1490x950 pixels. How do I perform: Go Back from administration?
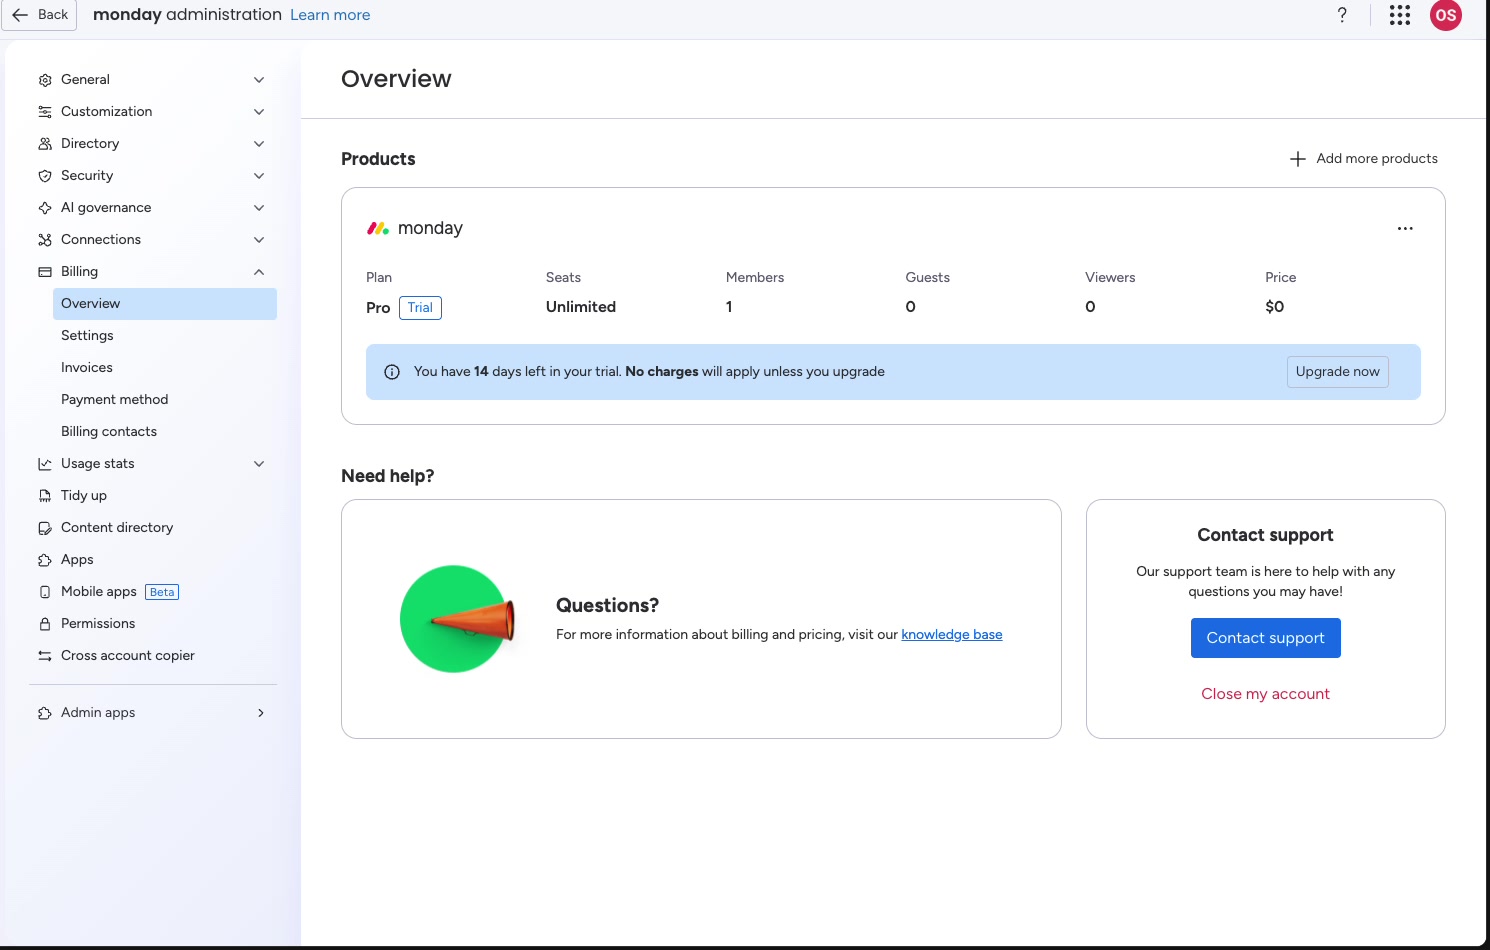(x=40, y=15)
